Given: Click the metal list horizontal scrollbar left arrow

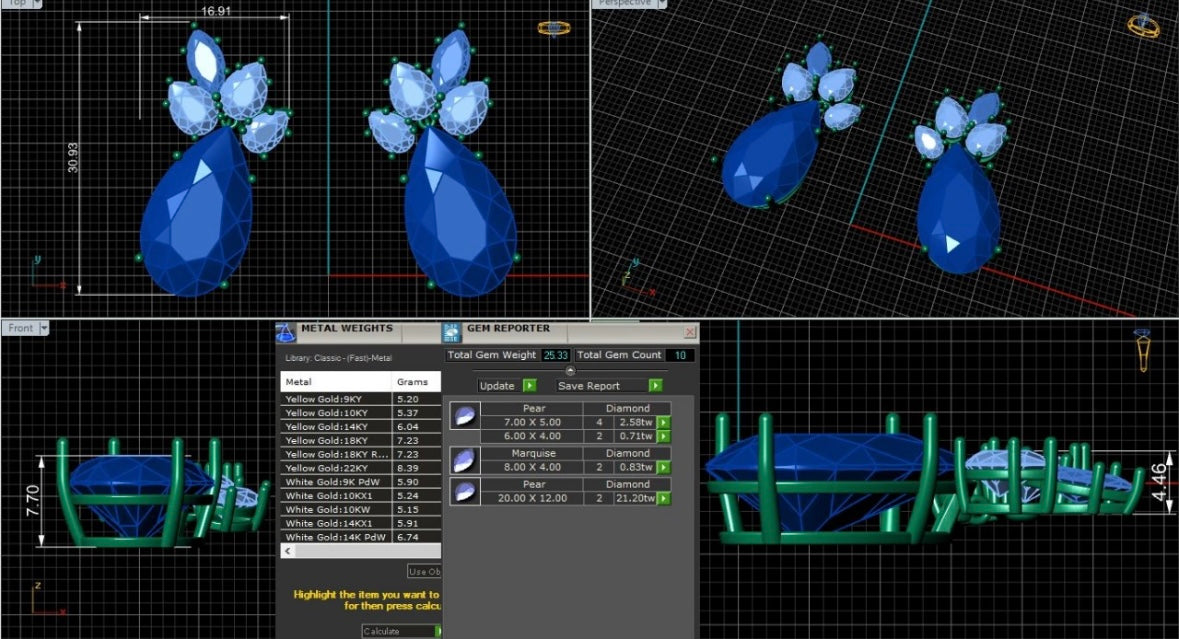Looking at the screenshot, I should click(x=289, y=551).
